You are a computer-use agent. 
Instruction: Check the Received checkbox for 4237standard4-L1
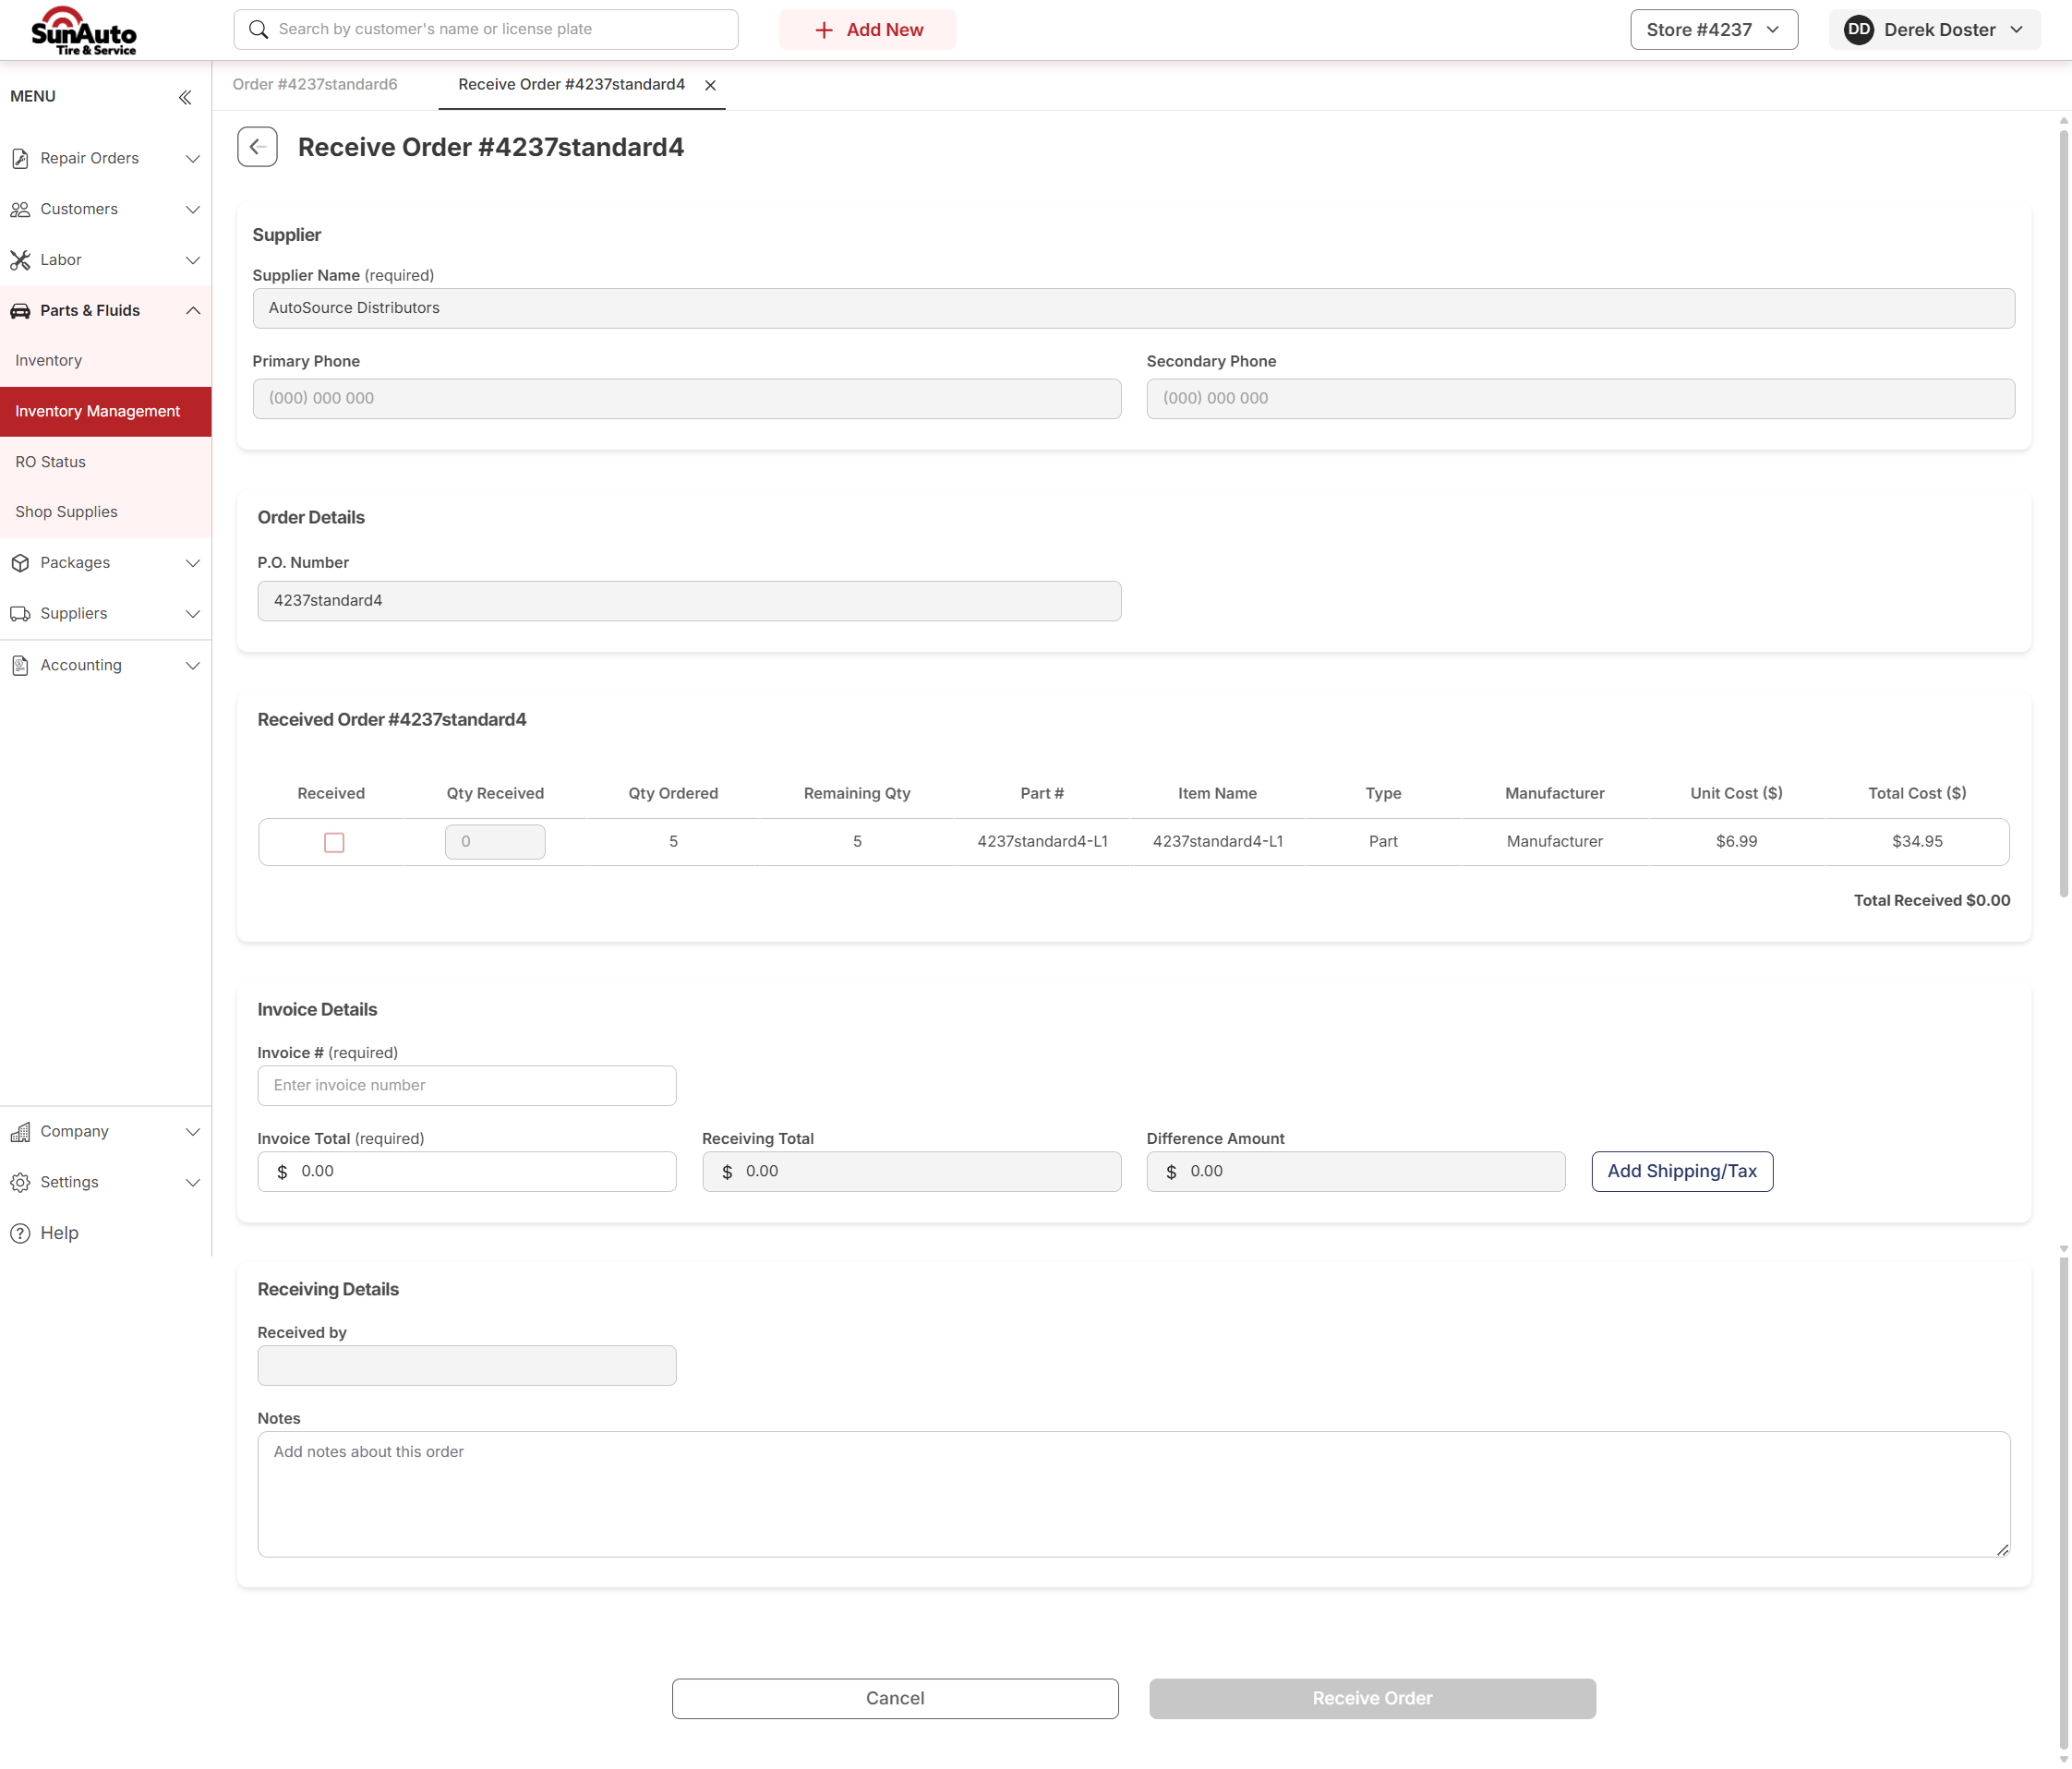pos(334,842)
